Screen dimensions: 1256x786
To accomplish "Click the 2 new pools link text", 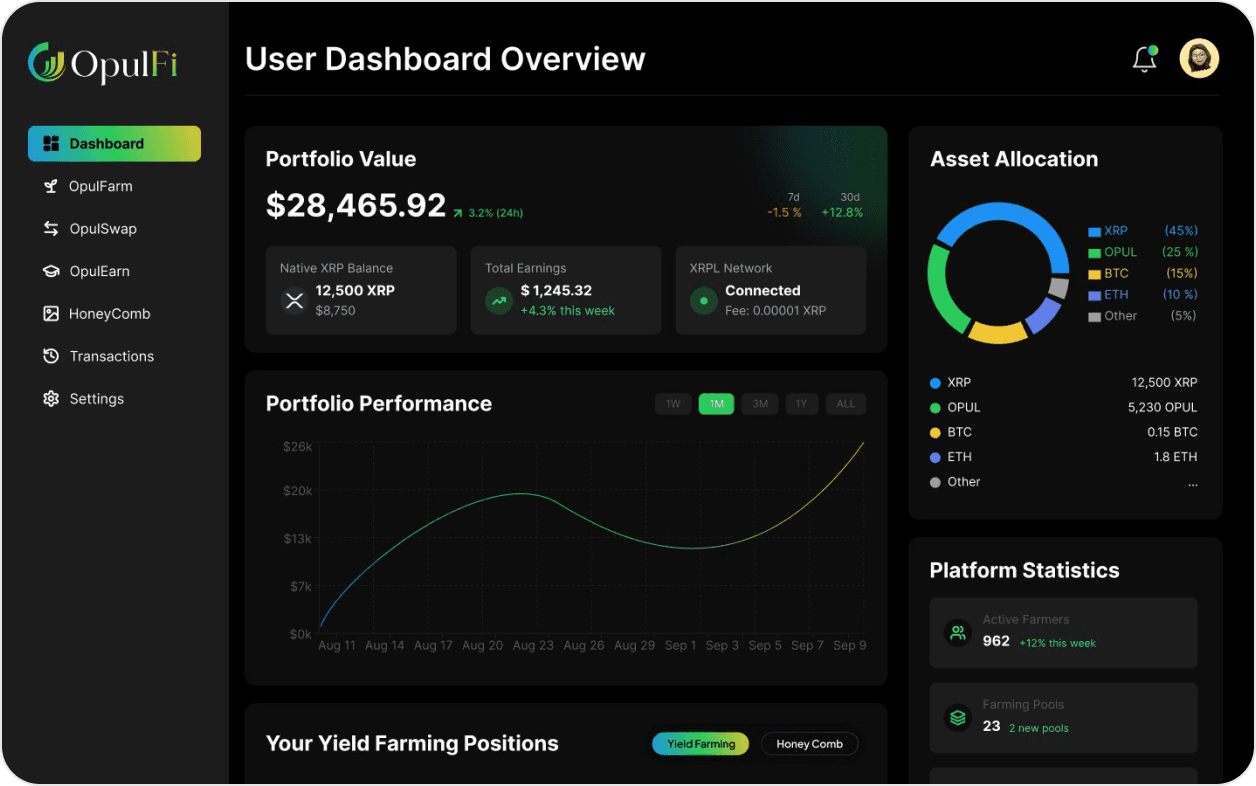I will pos(1038,728).
